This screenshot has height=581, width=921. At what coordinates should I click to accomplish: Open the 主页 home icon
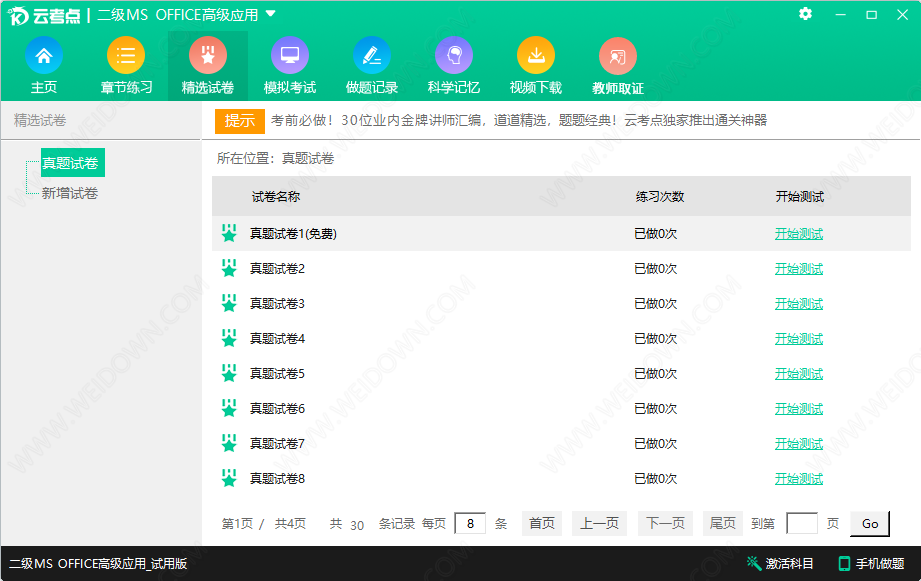pyautogui.click(x=44, y=56)
